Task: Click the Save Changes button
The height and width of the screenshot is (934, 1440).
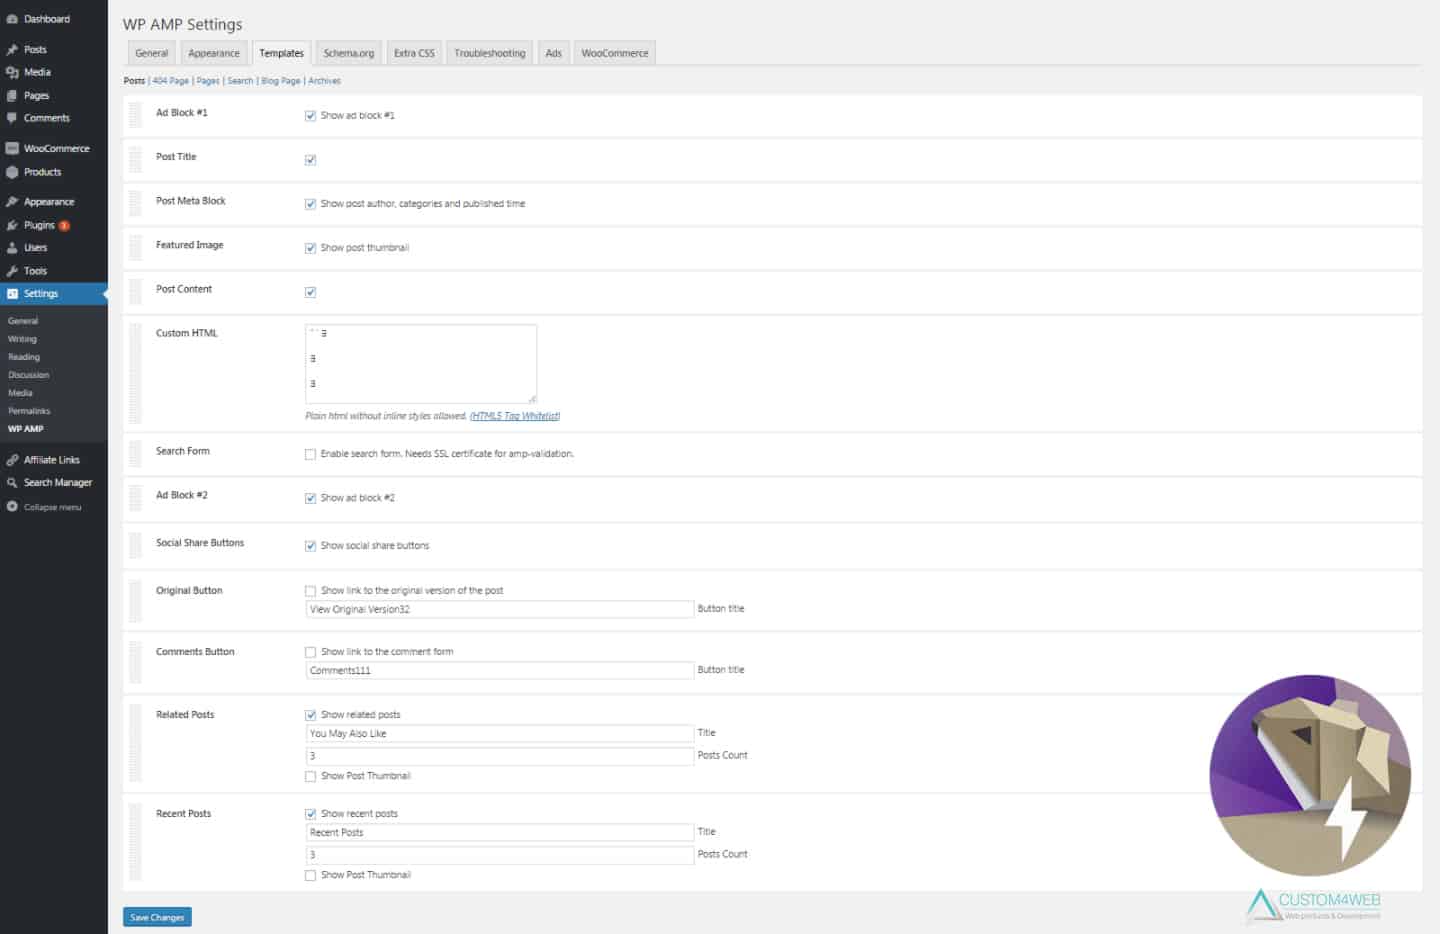Action: (157, 917)
